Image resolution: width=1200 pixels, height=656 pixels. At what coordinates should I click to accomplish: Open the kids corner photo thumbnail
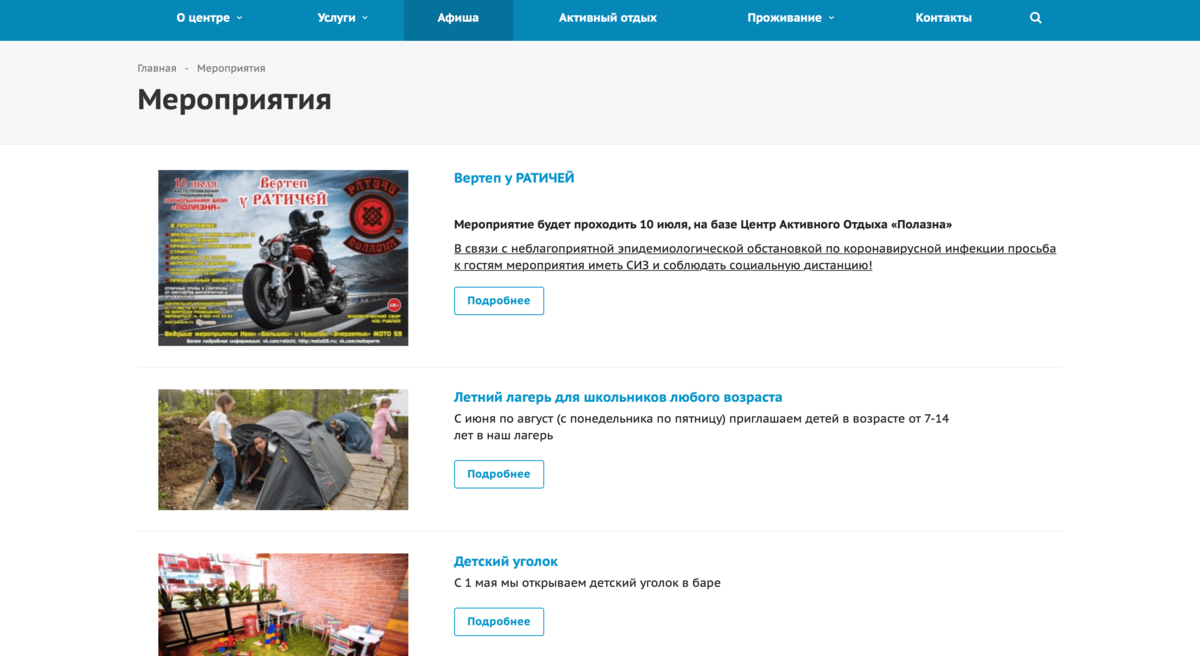point(283,605)
